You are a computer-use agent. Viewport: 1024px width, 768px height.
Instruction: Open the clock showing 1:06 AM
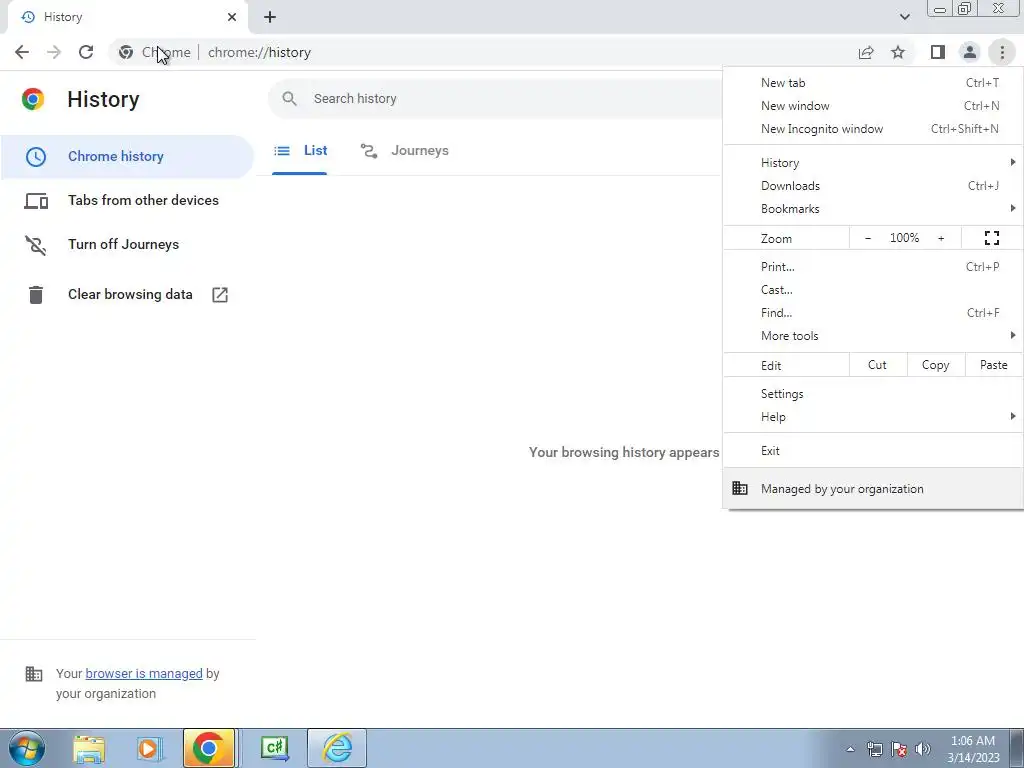tap(973, 749)
